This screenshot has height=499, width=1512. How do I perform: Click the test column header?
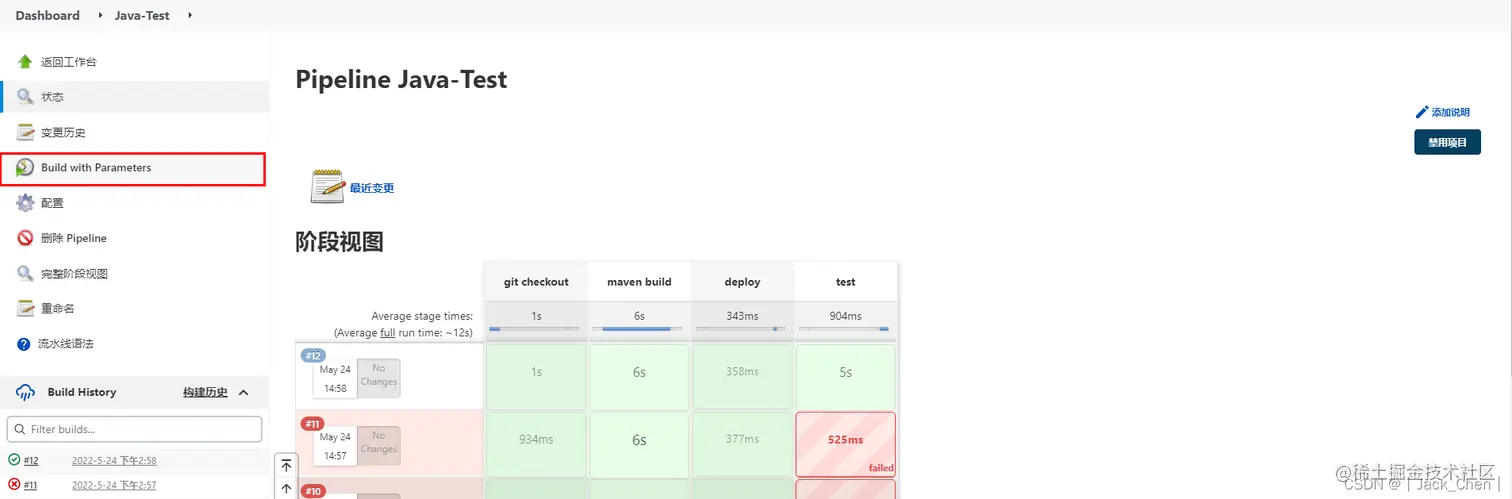click(845, 282)
